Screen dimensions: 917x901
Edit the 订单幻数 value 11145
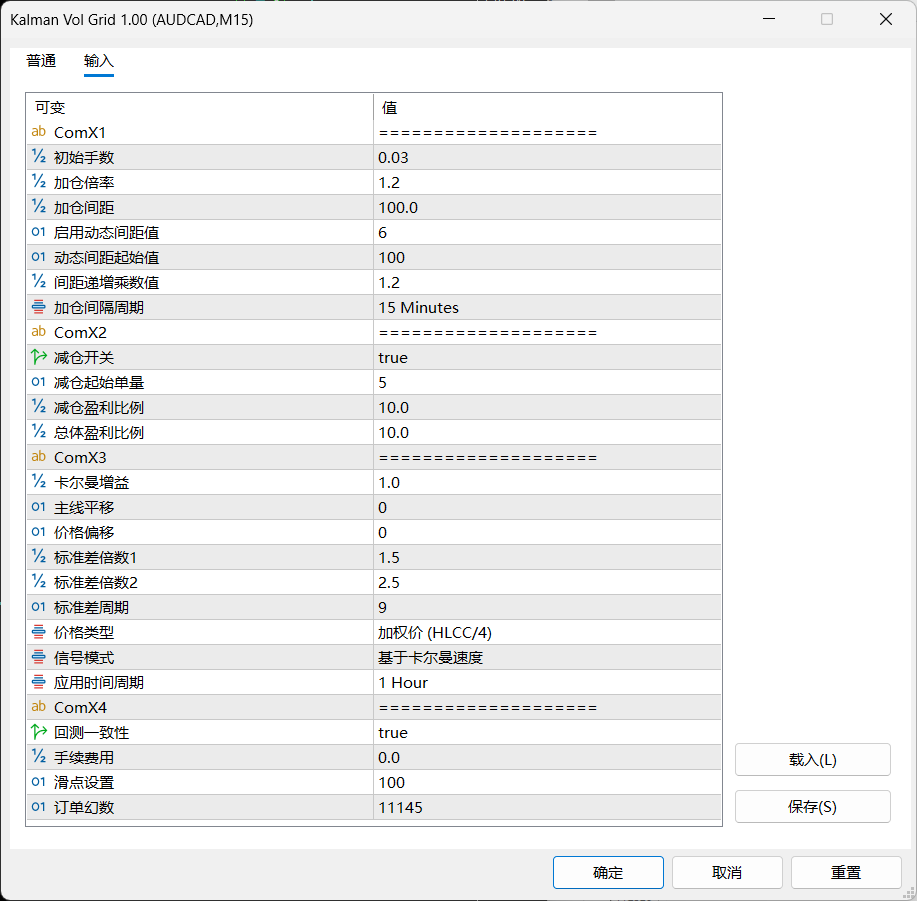(x=547, y=807)
